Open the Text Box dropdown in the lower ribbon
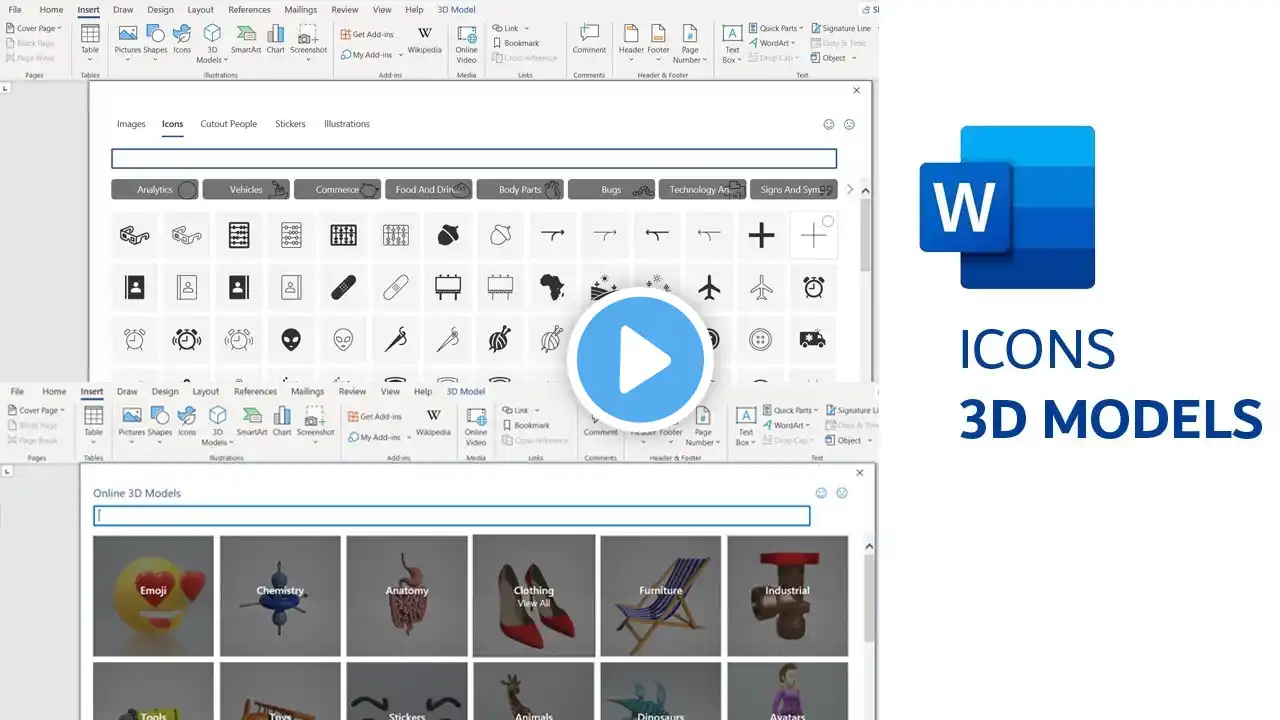 point(746,426)
